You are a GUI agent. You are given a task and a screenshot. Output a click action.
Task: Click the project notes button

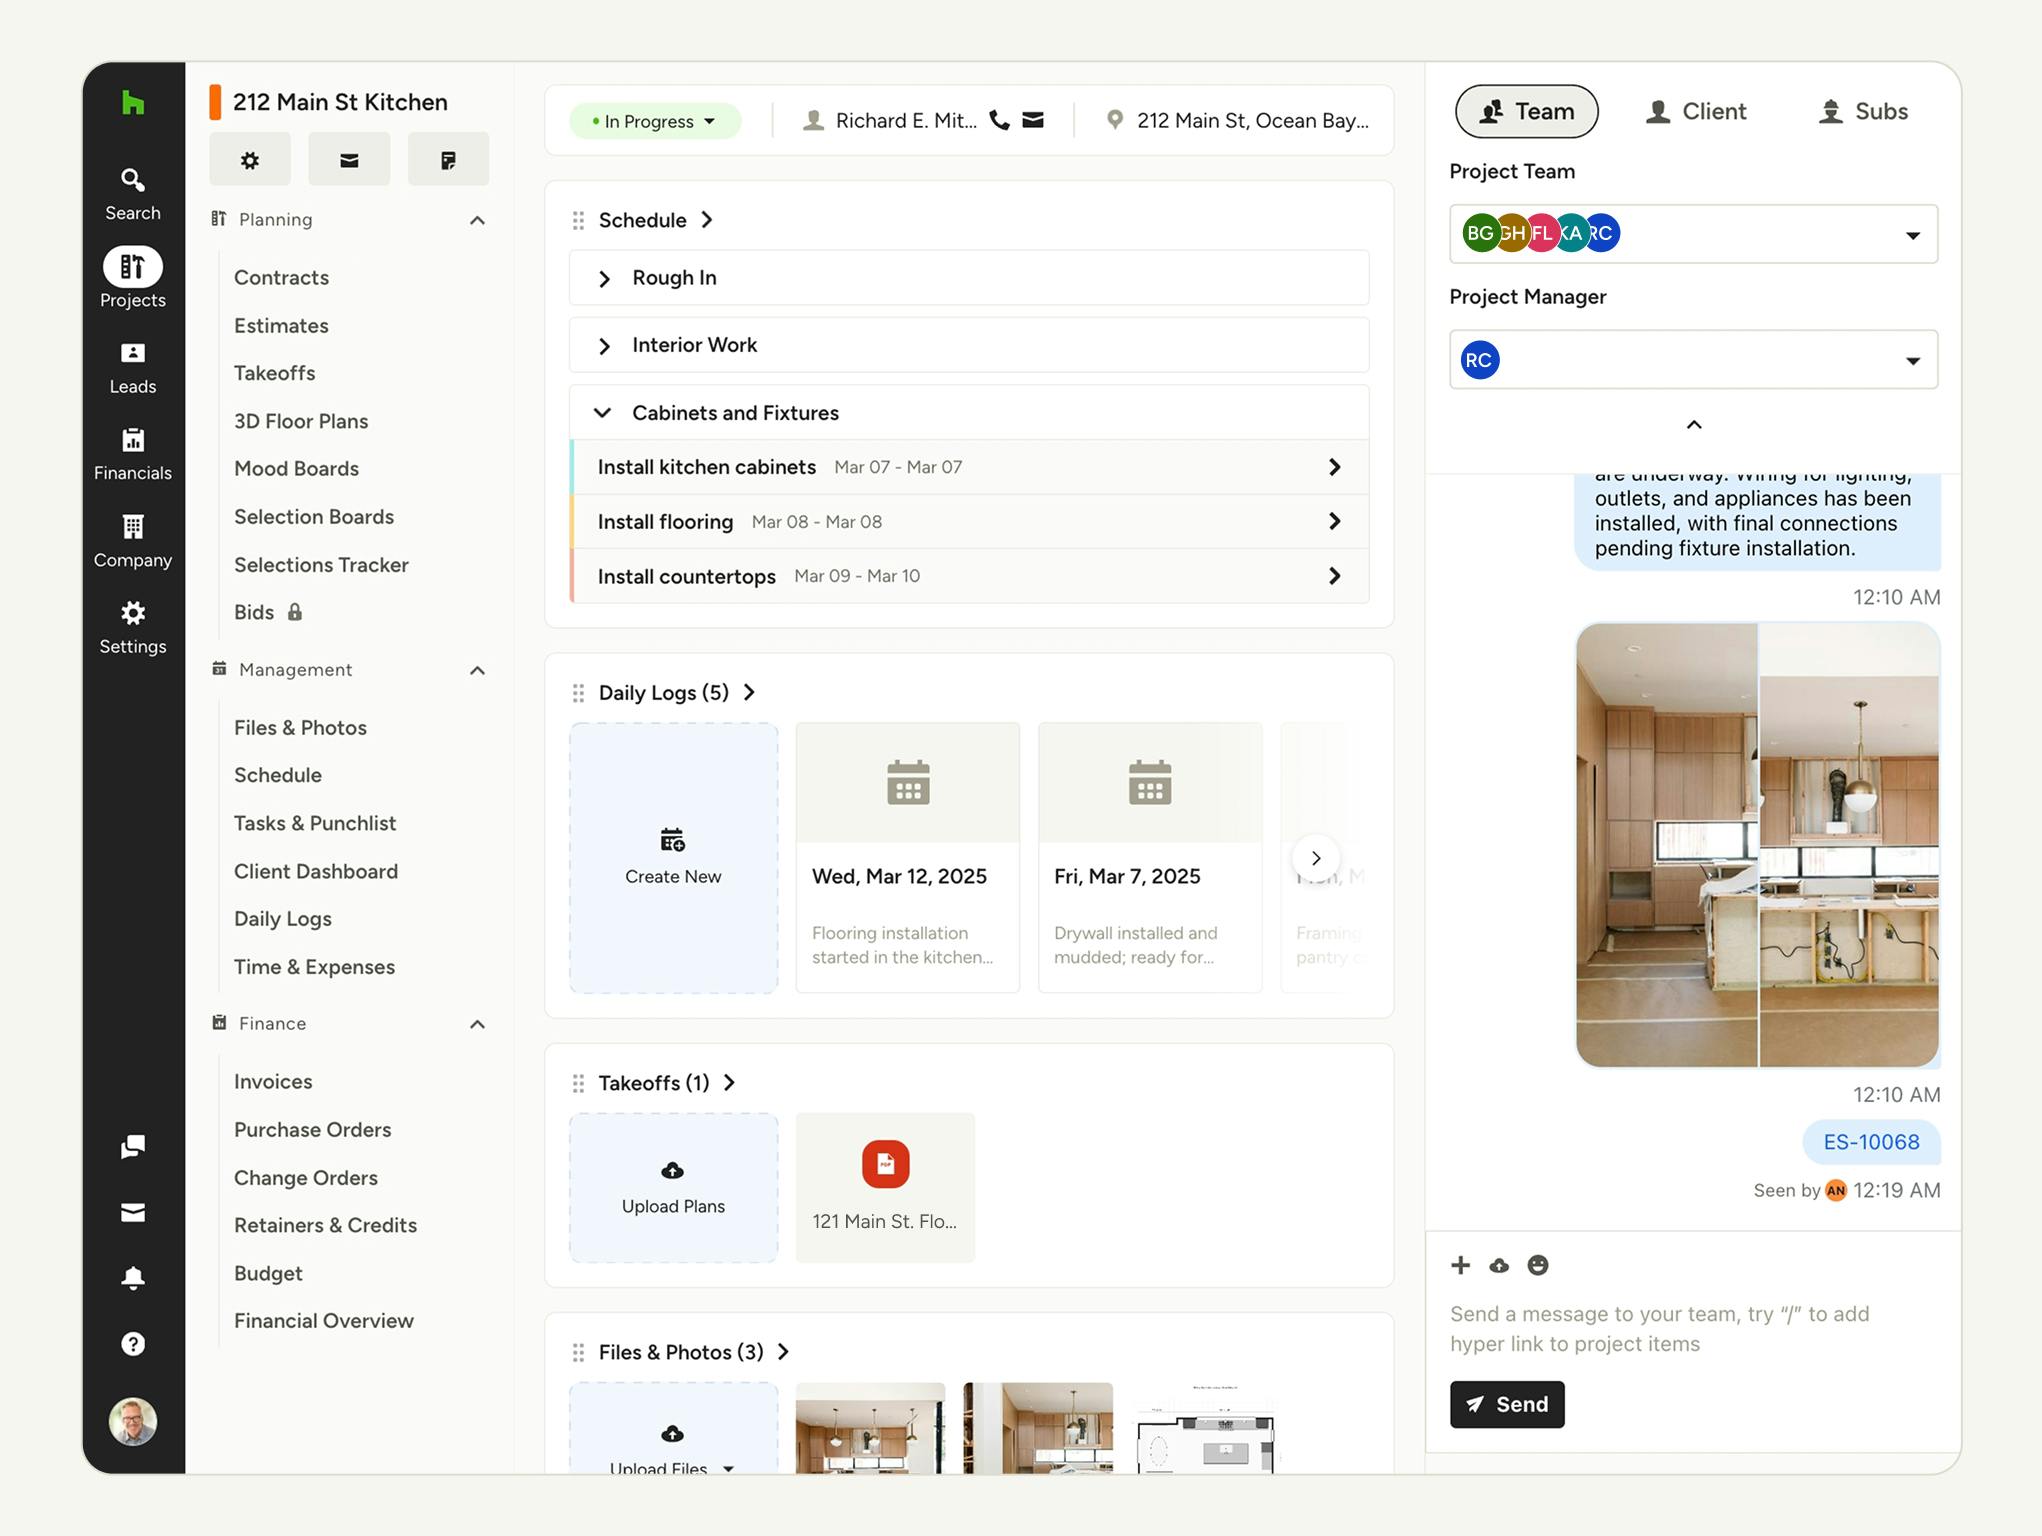pos(448,159)
